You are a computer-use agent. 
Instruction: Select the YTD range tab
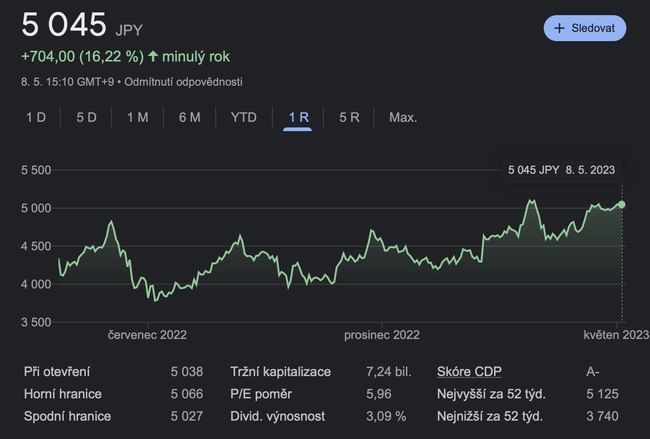coord(243,117)
